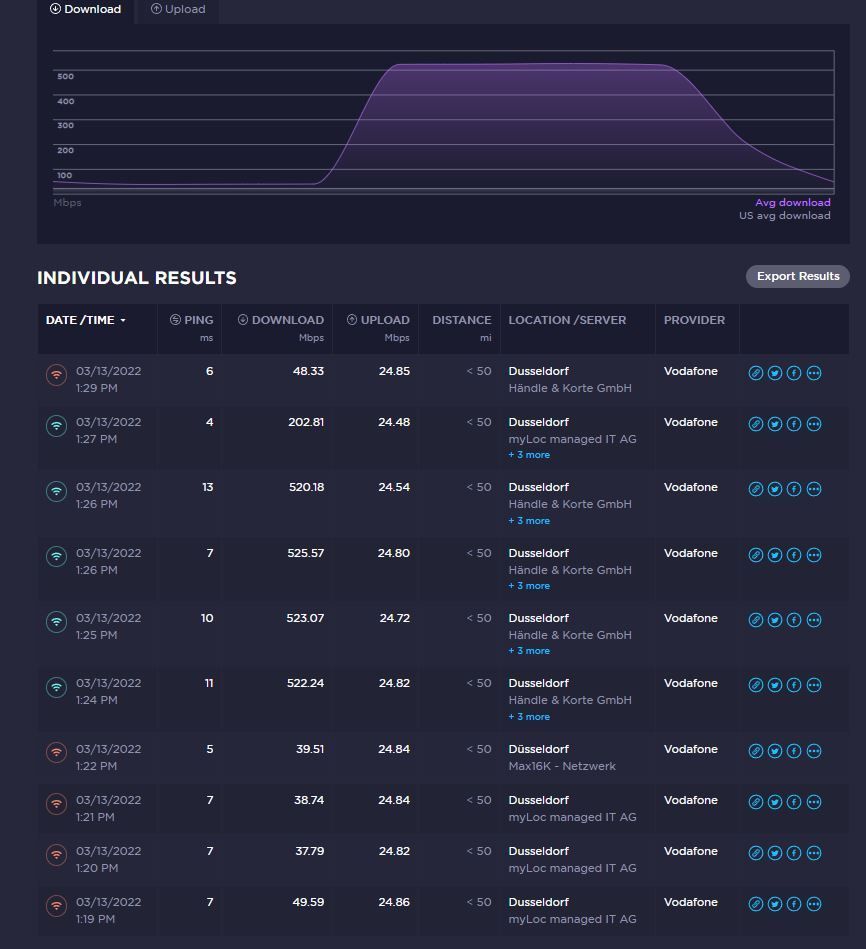Viewport: 866px width, 949px height.
Task: Open more options for the 525.57 Mbps result
Action: coord(814,555)
